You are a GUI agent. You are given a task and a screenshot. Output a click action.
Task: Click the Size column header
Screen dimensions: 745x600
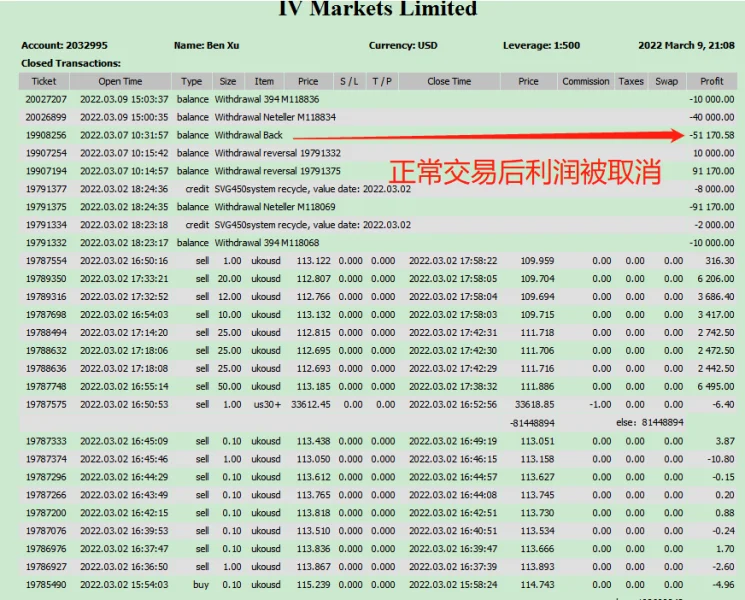pyautogui.click(x=228, y=82)
